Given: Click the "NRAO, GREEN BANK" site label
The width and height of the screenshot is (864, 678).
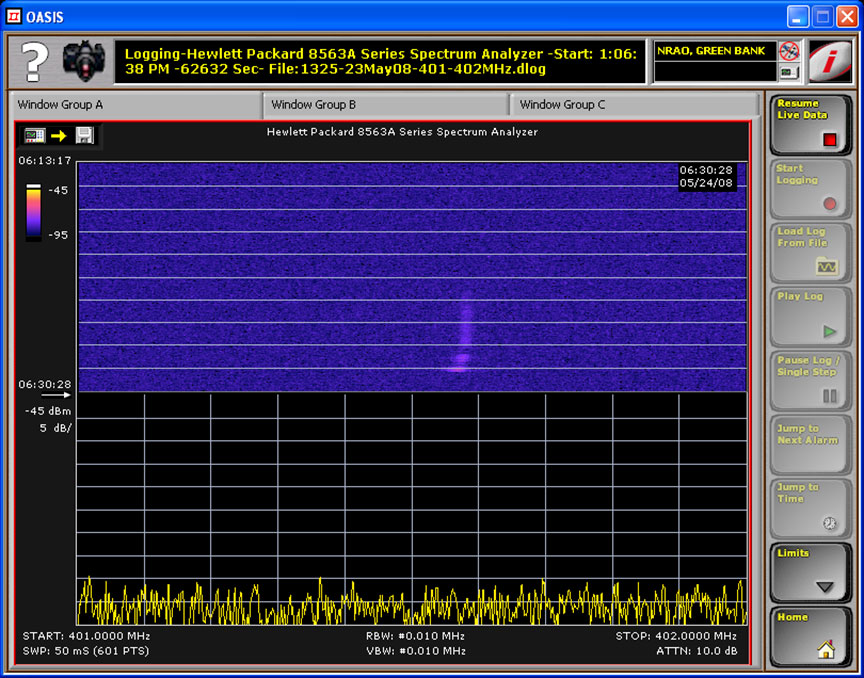Looking at the screenshot, I should (x=711, y=51).
